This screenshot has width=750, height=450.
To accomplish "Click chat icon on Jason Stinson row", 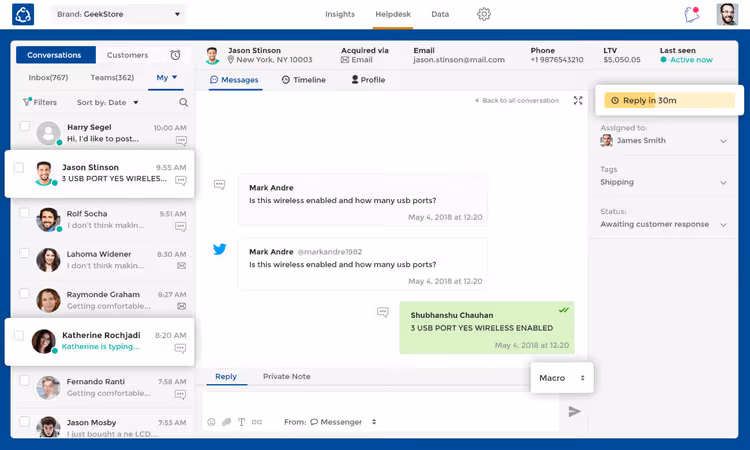I will [180, 180].
